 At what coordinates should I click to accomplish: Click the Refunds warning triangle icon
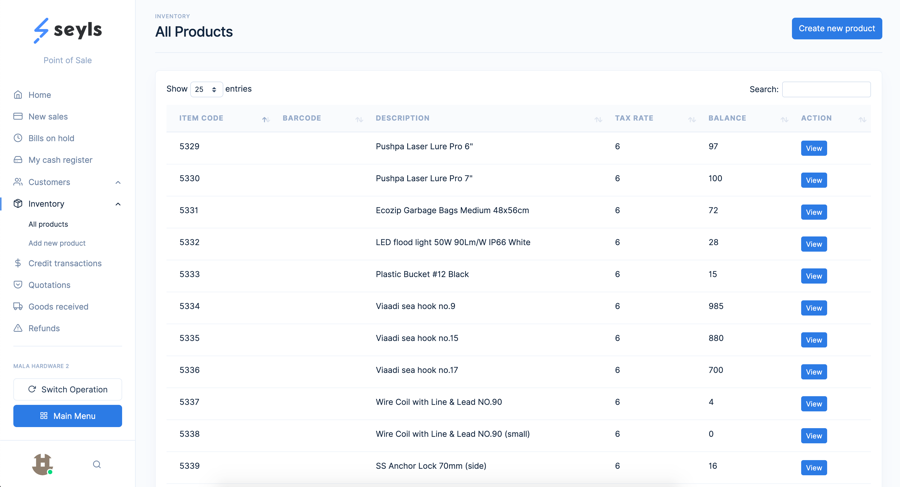tap(18, 328)
